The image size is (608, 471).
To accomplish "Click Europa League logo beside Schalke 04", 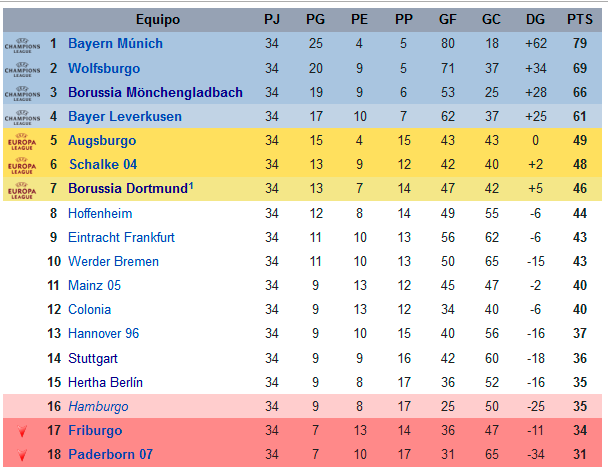I will (x=22, y=166).
